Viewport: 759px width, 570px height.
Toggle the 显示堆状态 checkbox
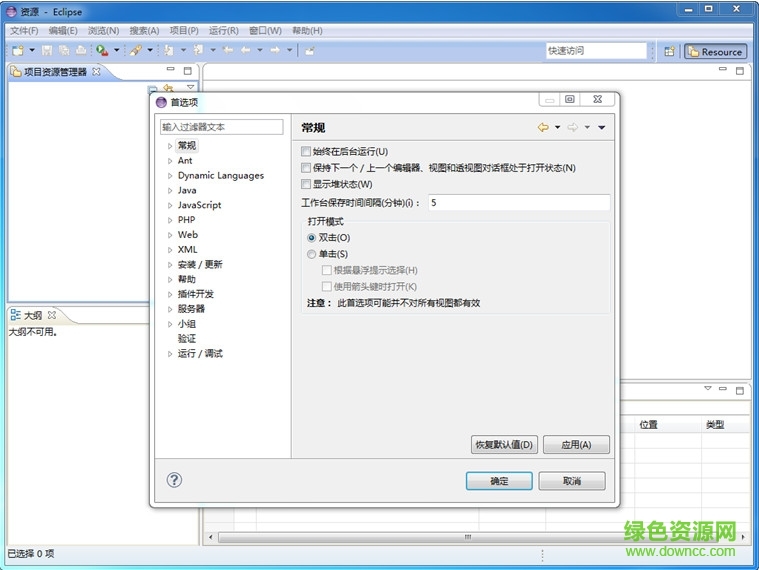(x=306, y=184)
